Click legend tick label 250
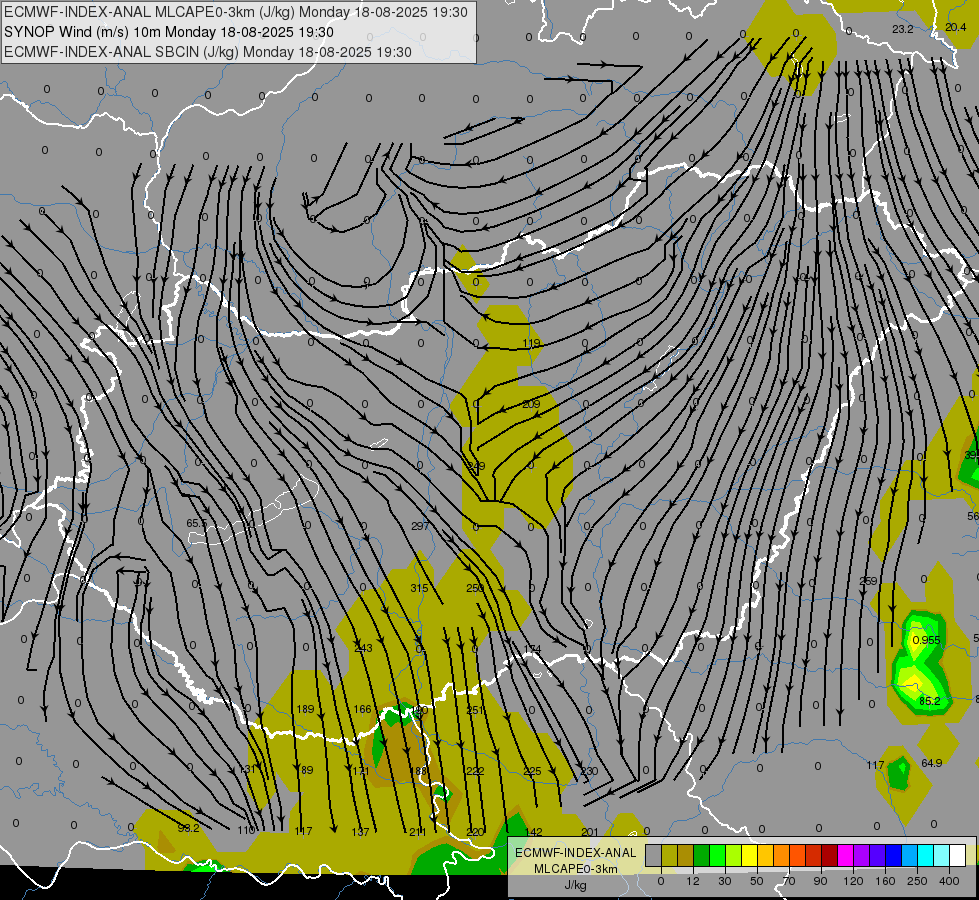Image resolution: width=979 pixels, height=900 pixels. point(917,881)
